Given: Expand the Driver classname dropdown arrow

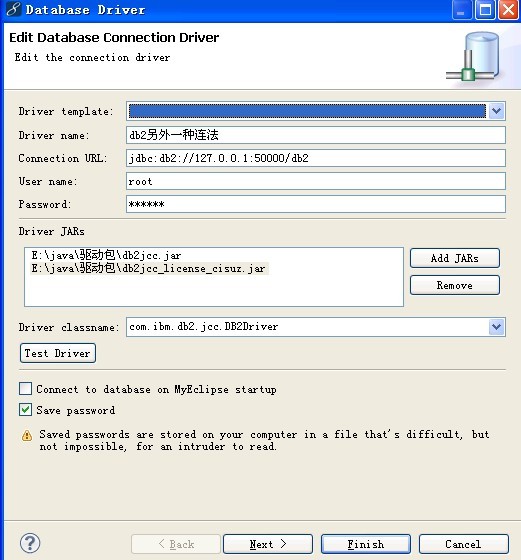Looking at the screenshot, I should point(496,327).
